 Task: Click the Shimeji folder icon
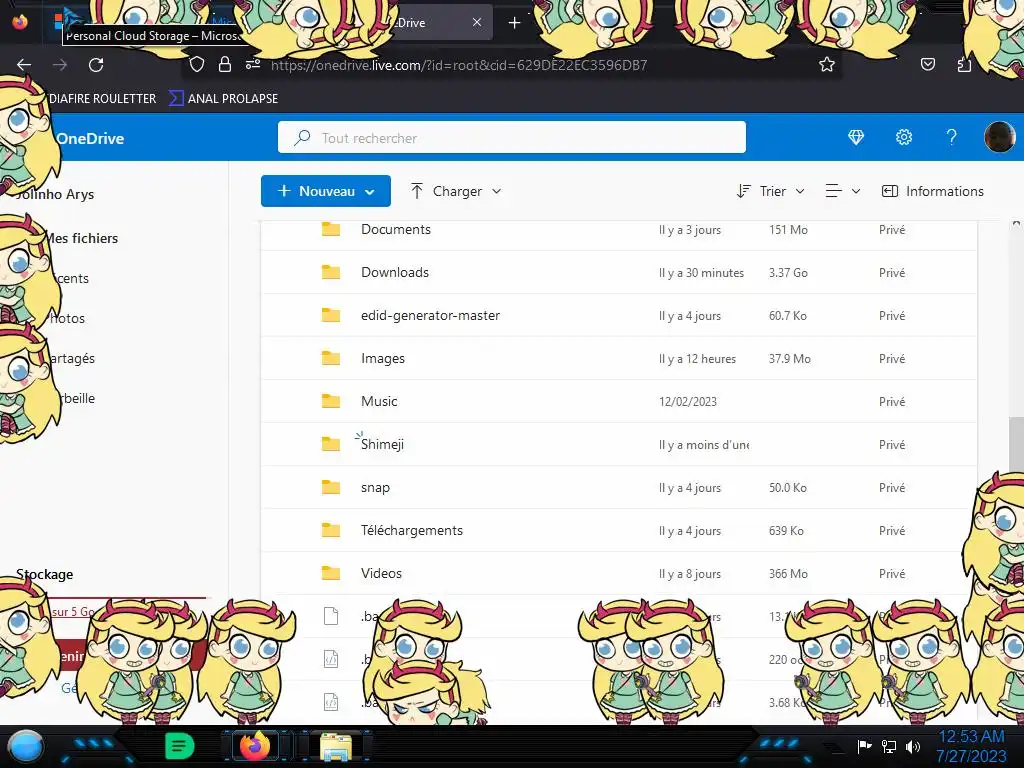click(331, 444)
